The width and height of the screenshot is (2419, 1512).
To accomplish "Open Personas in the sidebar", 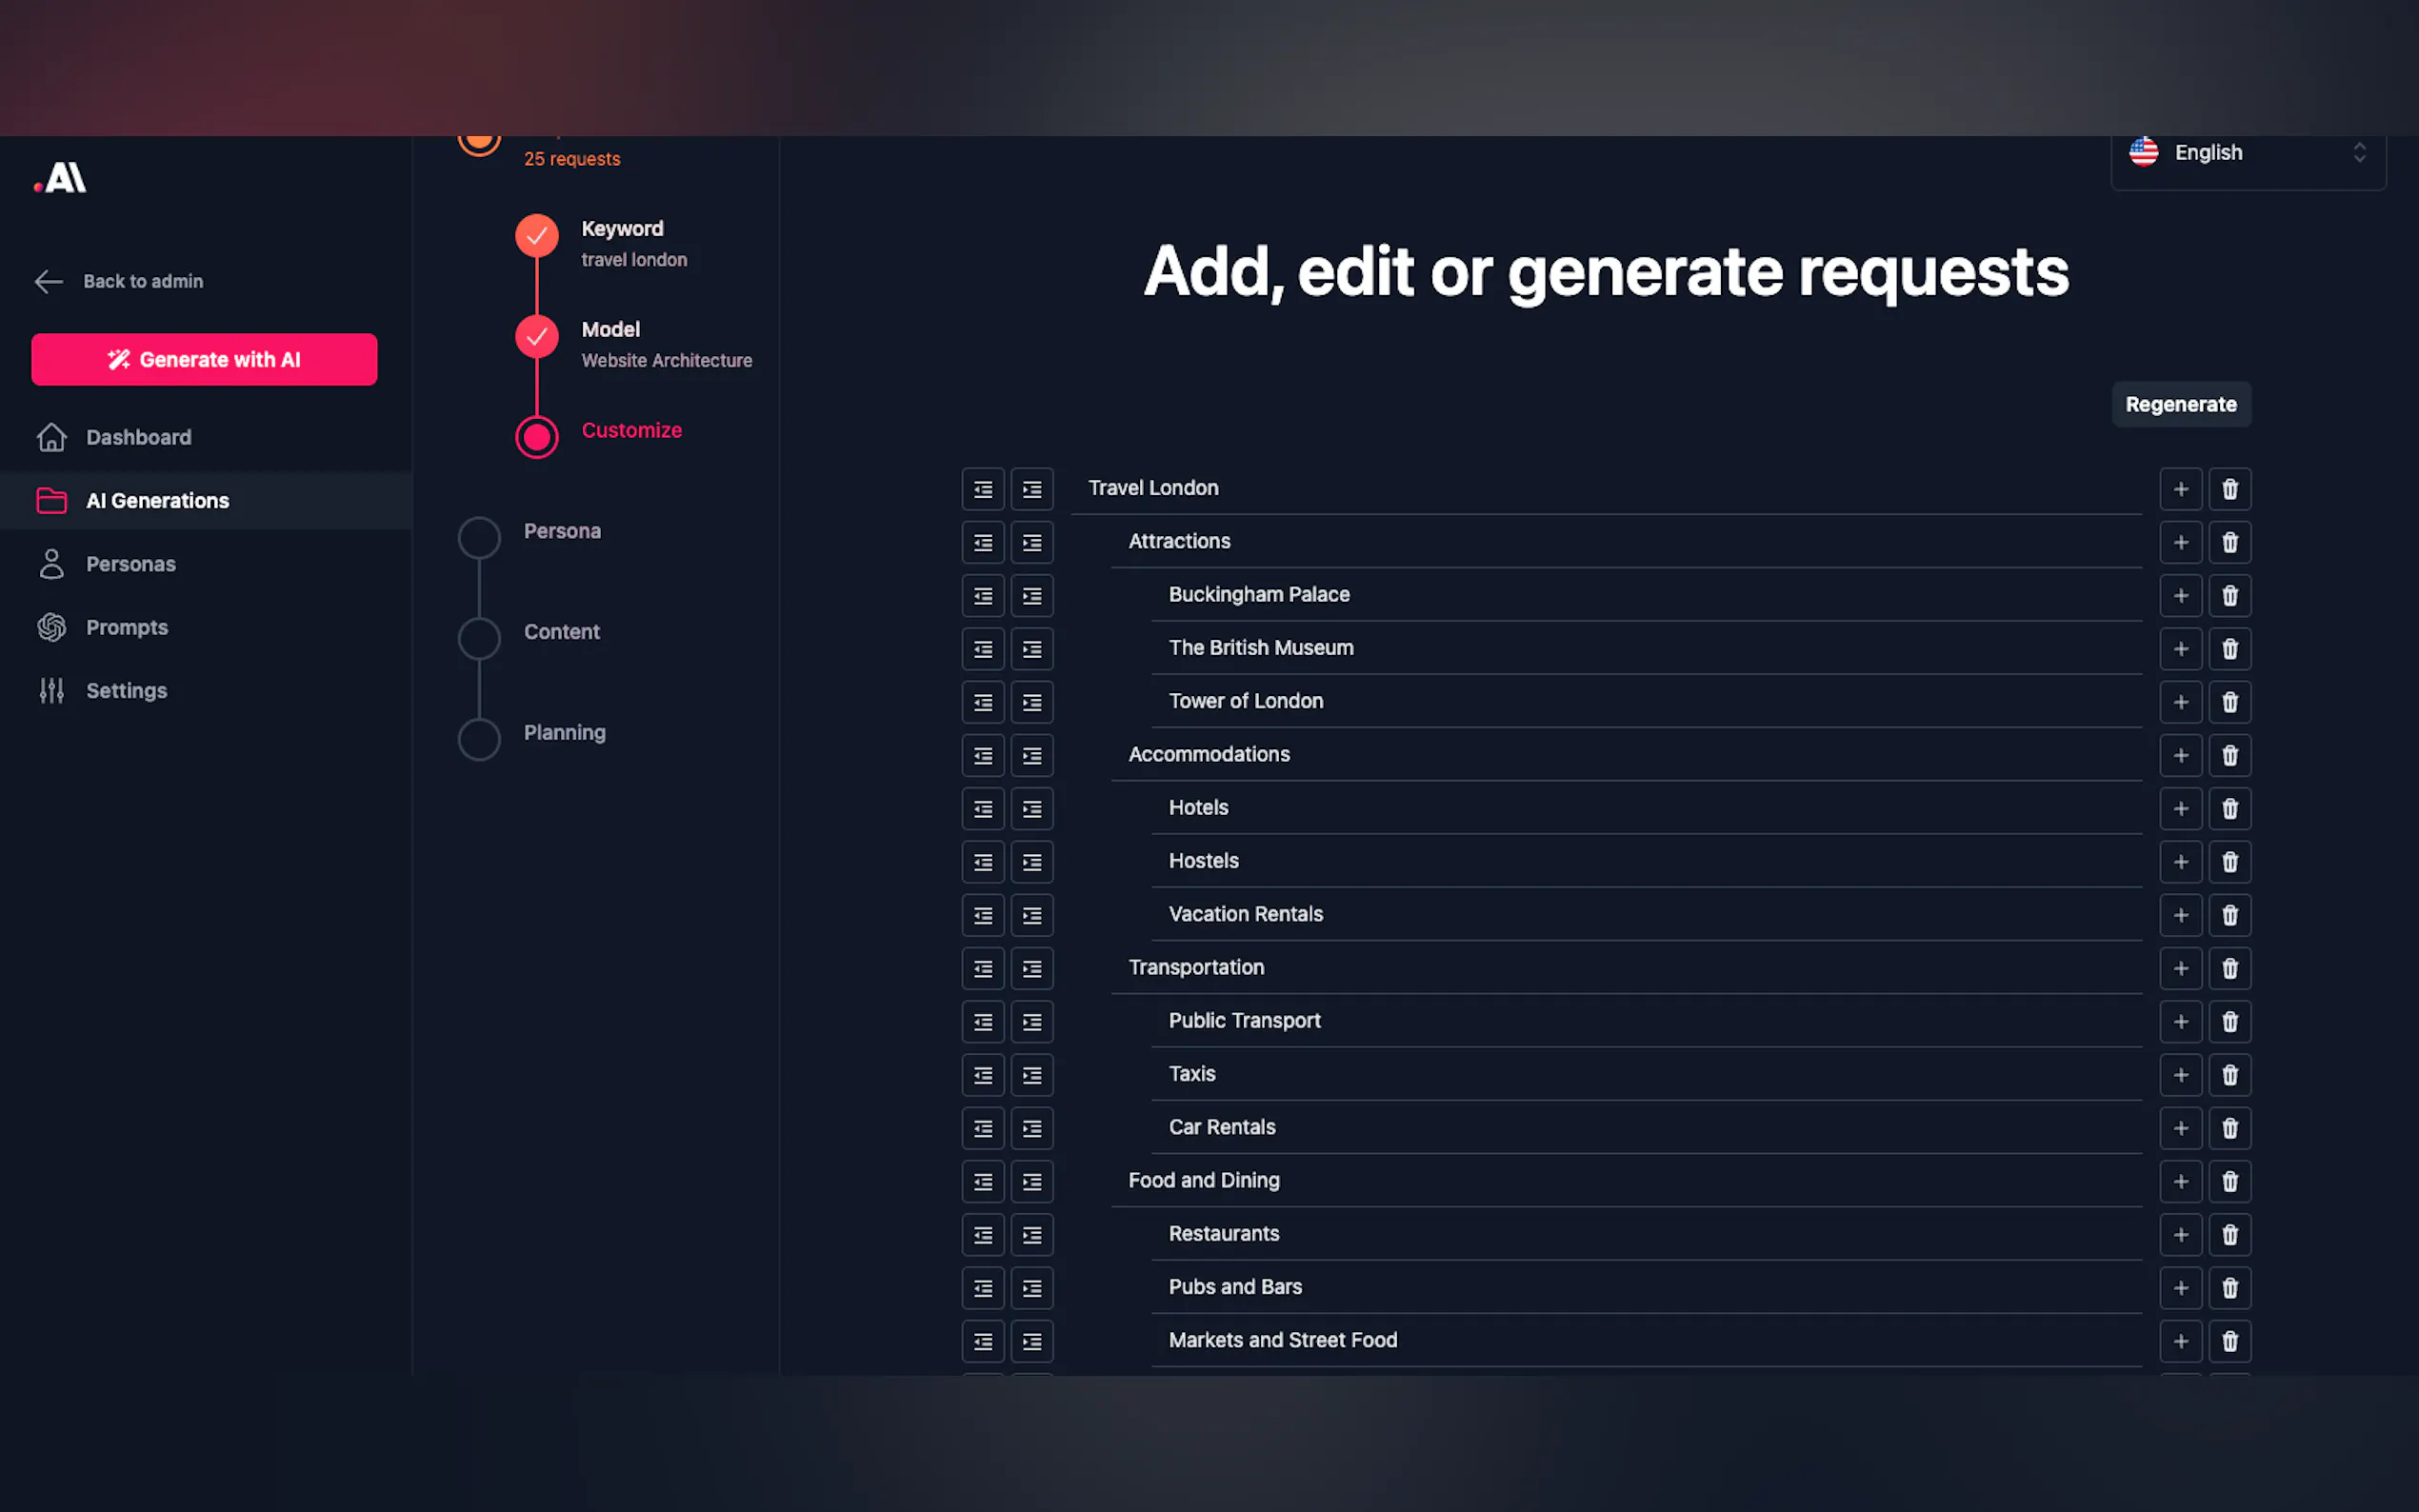I will tap(131, 564).
